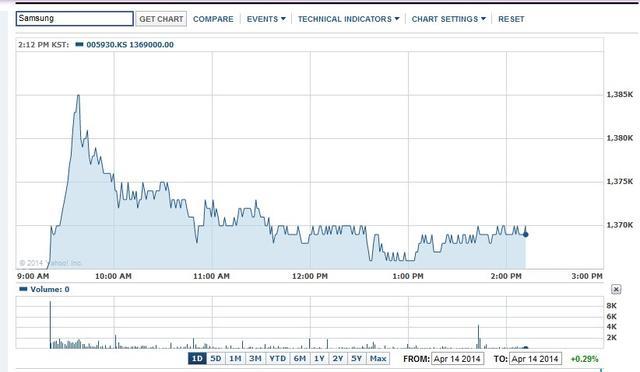
Task: Expand the EVENTS dropdown menu
Action: (x=266, y=19)
